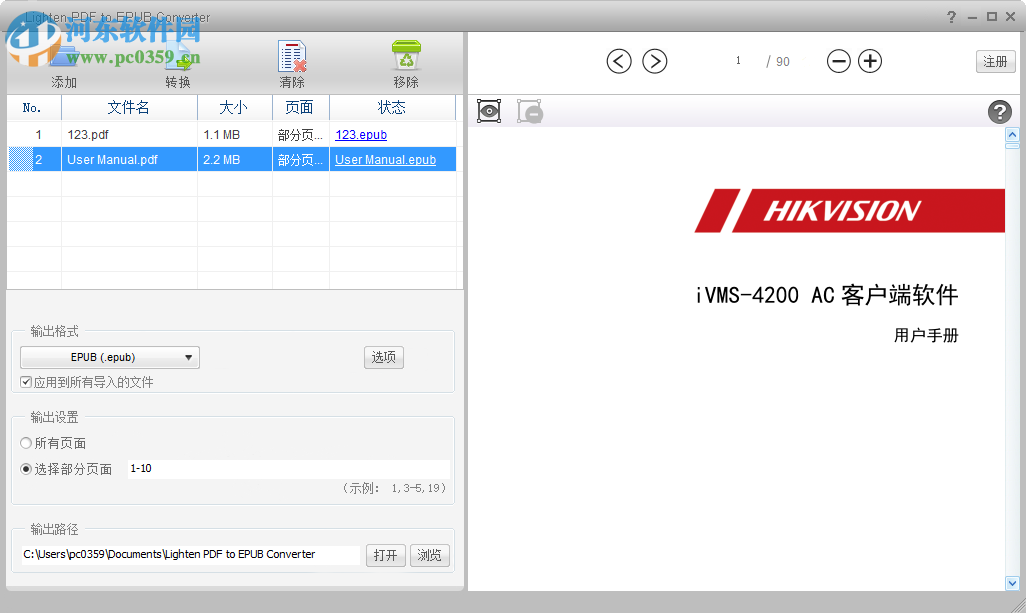Go to next page with right arrow
Image resolution: width=1026 pixels, height=613 pixels.
tap(655, 61)
